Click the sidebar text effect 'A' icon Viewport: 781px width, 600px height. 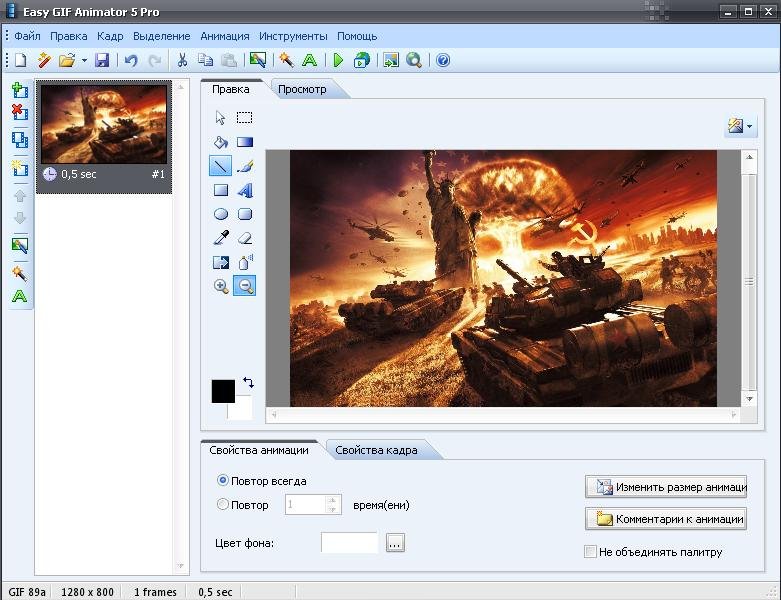point(19,296)
